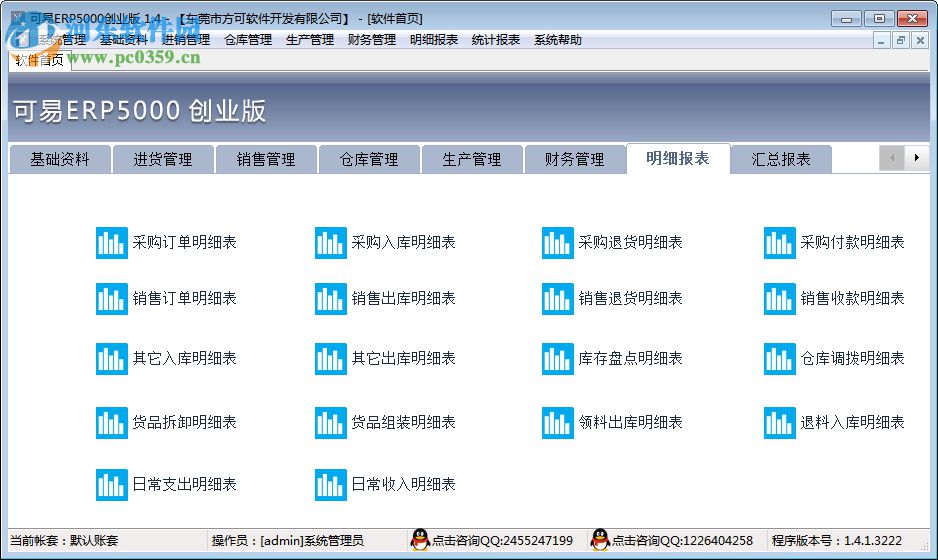
Task: Open the 财务管理 menu in menu bar
Action: (372, 40)
